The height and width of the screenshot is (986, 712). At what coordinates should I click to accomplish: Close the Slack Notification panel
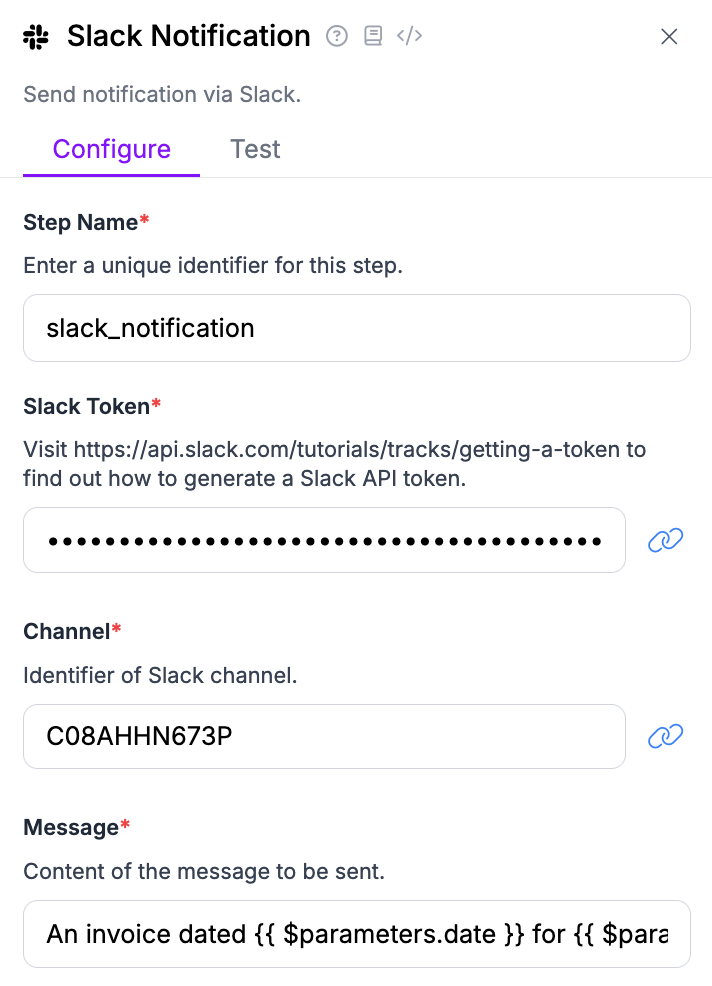pyautogui.click(x=669, y=37)
